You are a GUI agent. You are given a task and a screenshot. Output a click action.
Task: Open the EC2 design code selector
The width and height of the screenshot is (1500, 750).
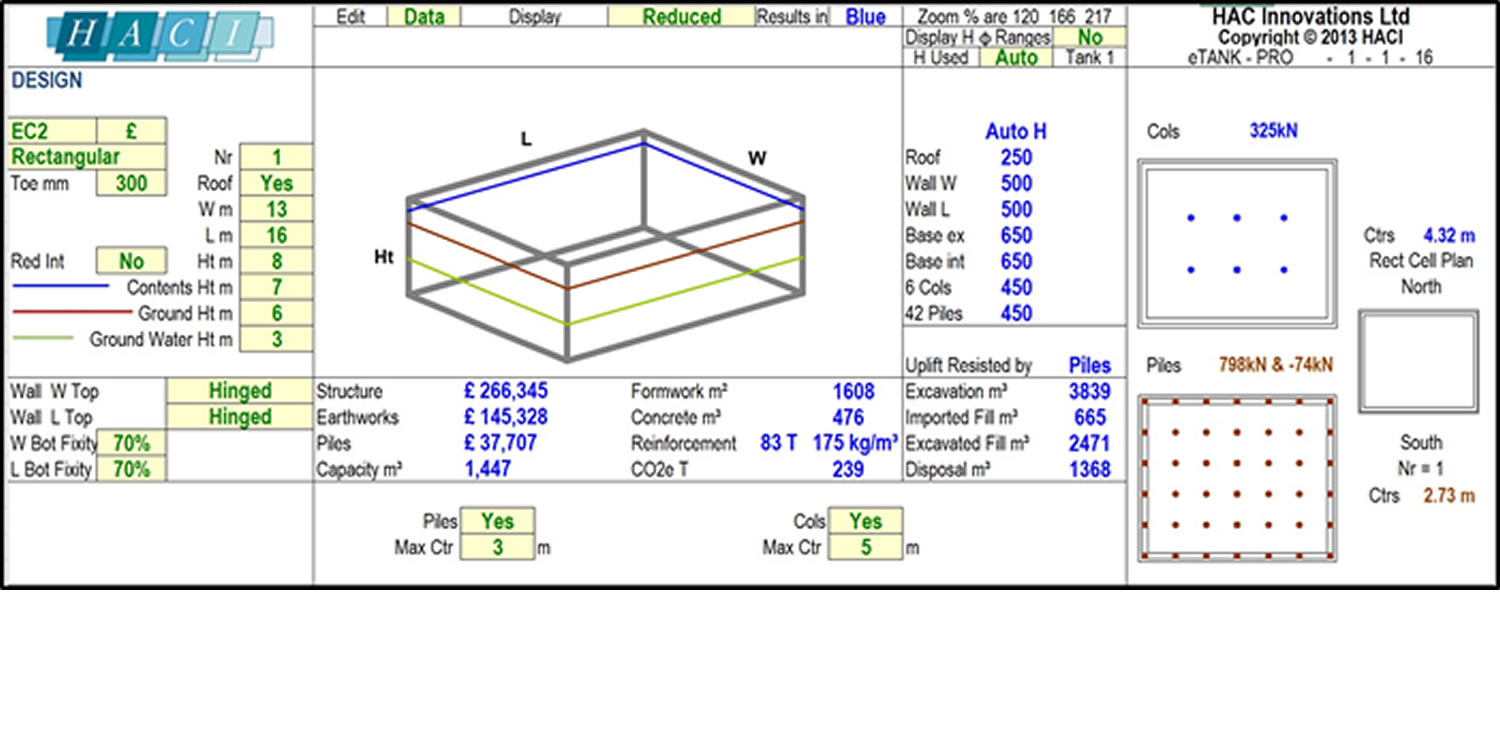53,132
